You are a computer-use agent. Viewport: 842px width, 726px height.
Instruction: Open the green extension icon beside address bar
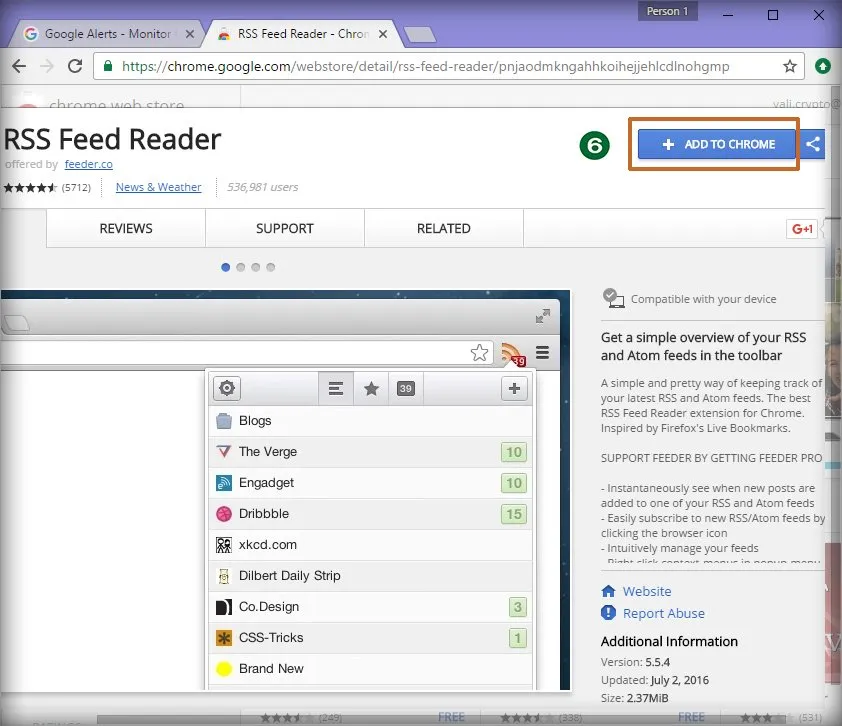(x=823, y=66)
